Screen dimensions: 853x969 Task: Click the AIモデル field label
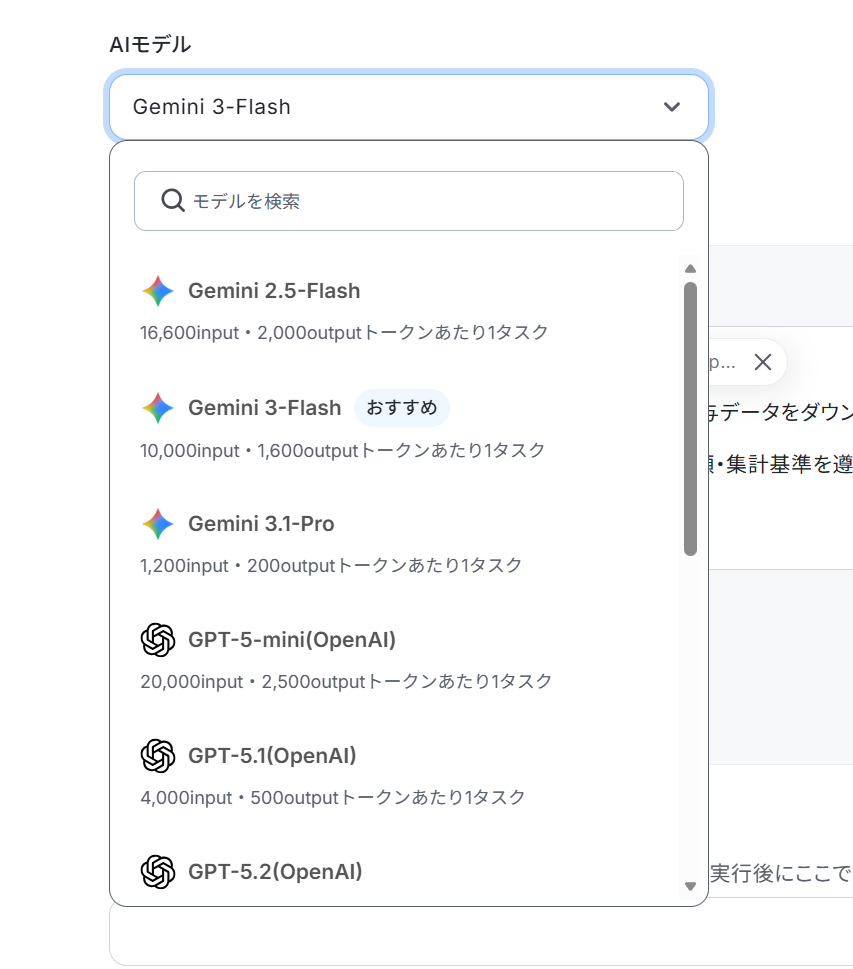tap(150, 44)
